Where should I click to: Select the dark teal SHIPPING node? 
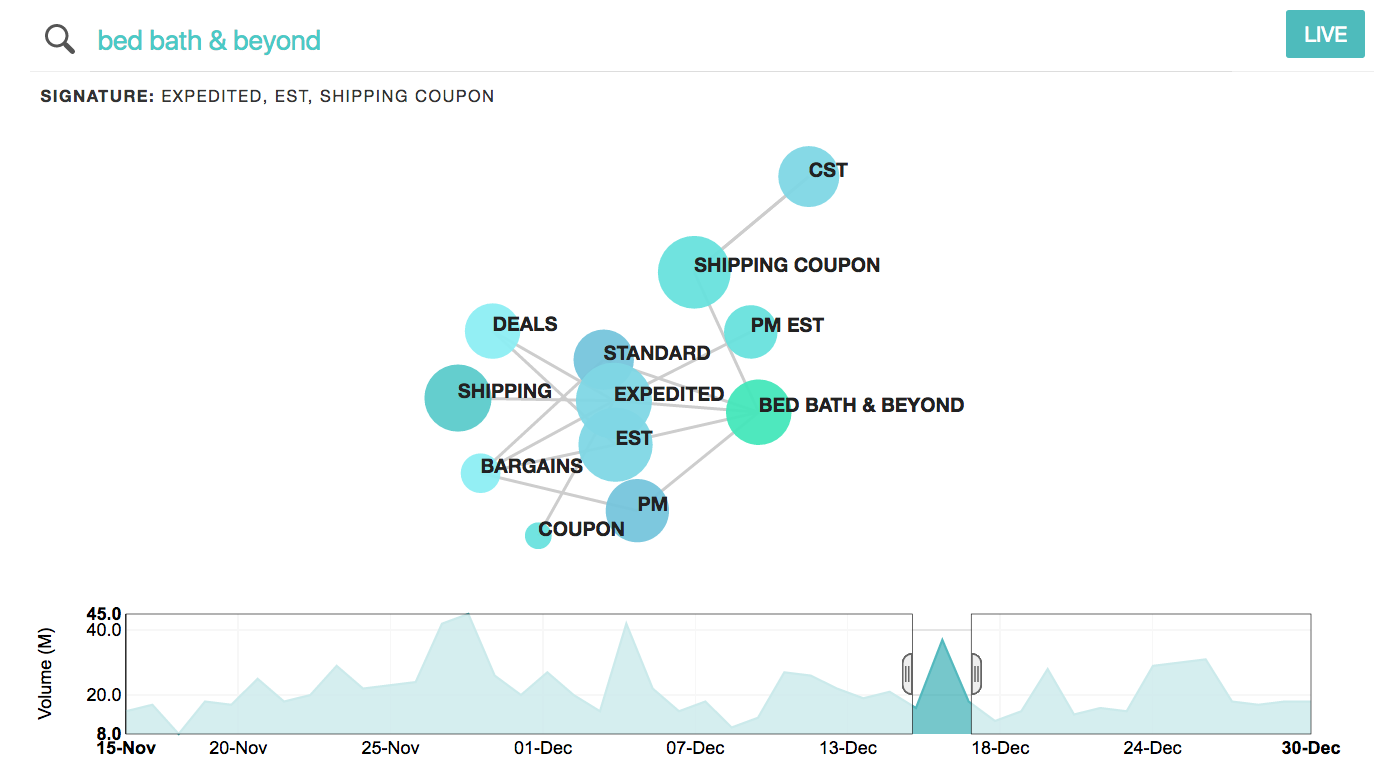[x=457, y=398]
